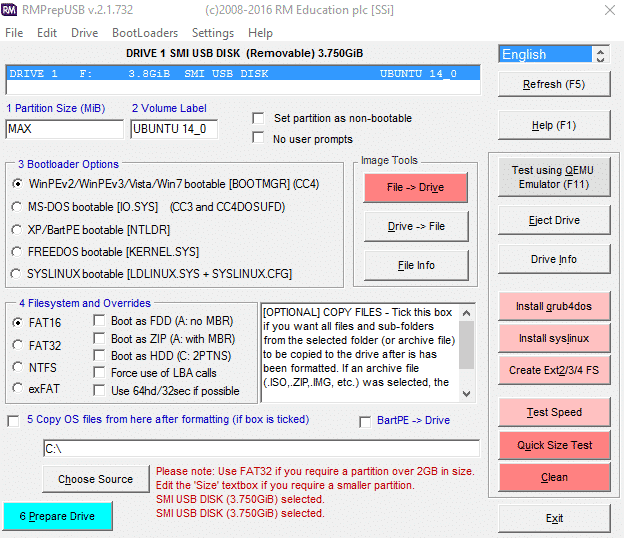Screen dimensions: 624x538
Task: Open the Settings menu
Action: 213,33
